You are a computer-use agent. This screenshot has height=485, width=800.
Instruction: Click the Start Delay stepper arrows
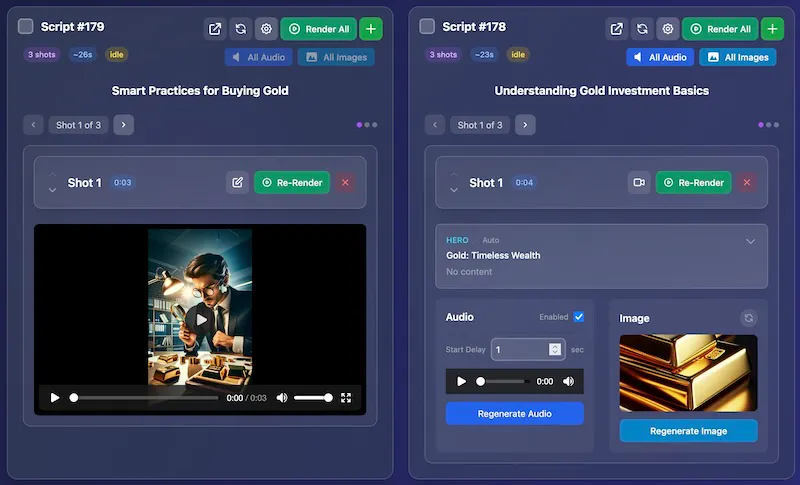coord(555,349)
